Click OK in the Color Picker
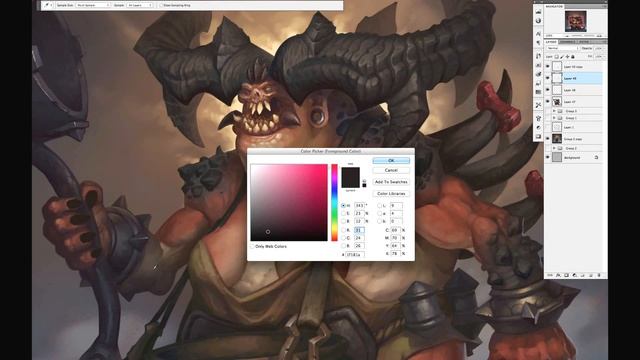 (391, 160)
